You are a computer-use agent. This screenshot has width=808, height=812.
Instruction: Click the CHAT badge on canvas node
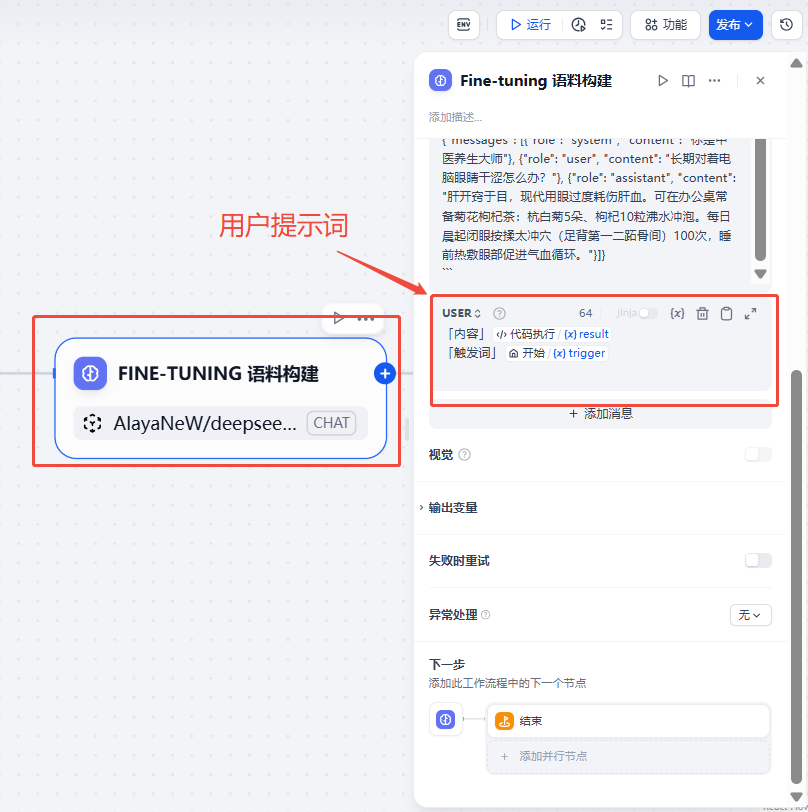331,423
